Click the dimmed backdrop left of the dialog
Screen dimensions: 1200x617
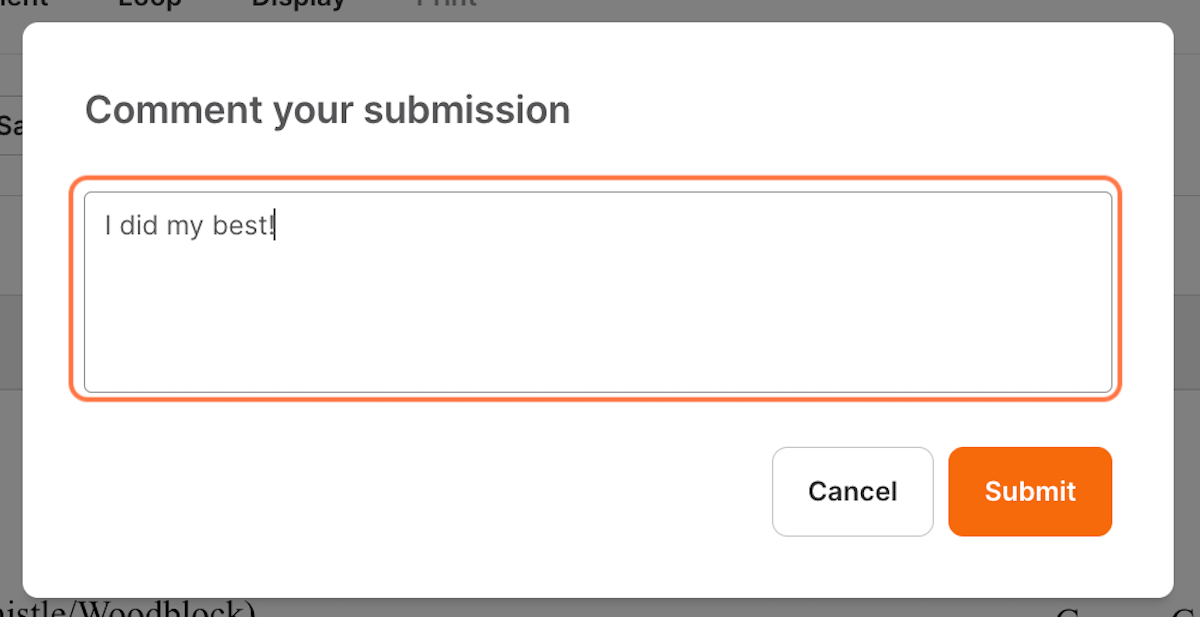[x=10, y=300]
